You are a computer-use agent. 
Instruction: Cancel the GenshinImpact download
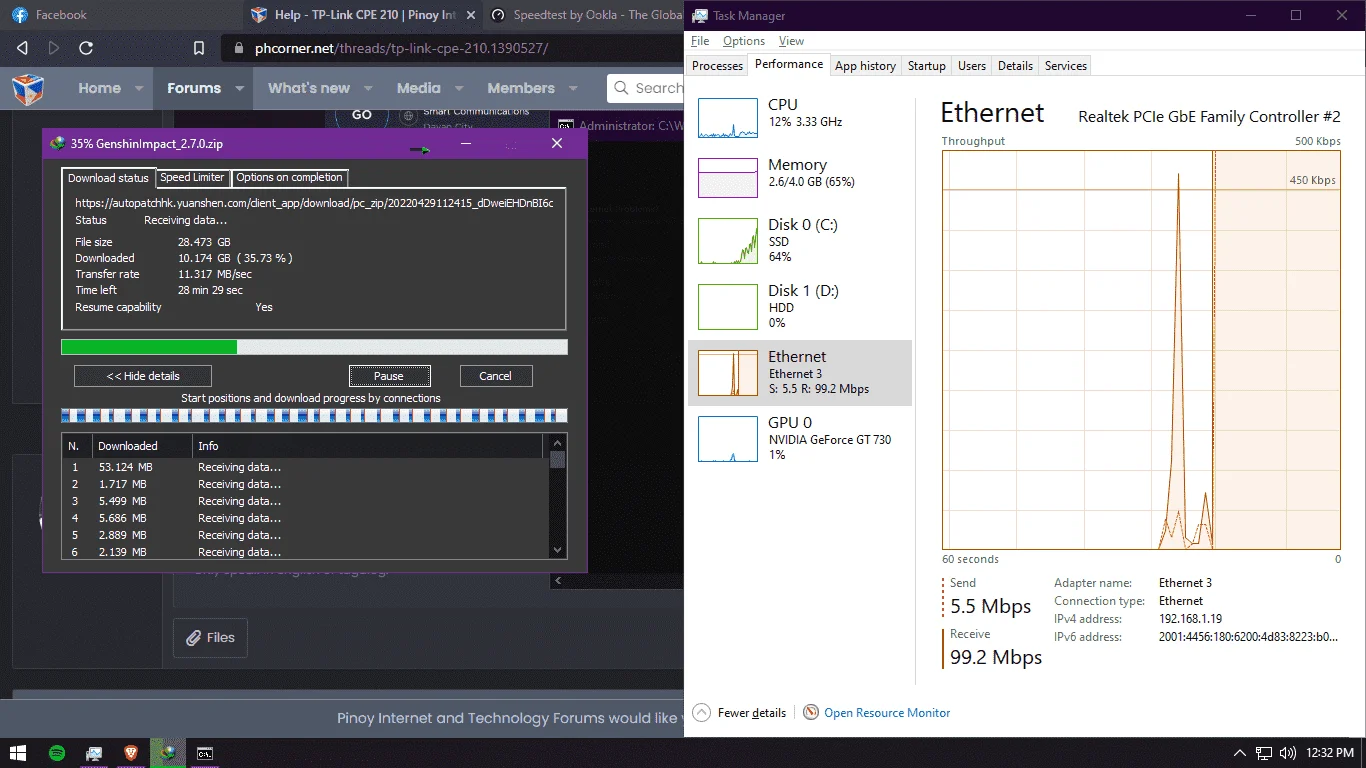click(x=496, y=376)
